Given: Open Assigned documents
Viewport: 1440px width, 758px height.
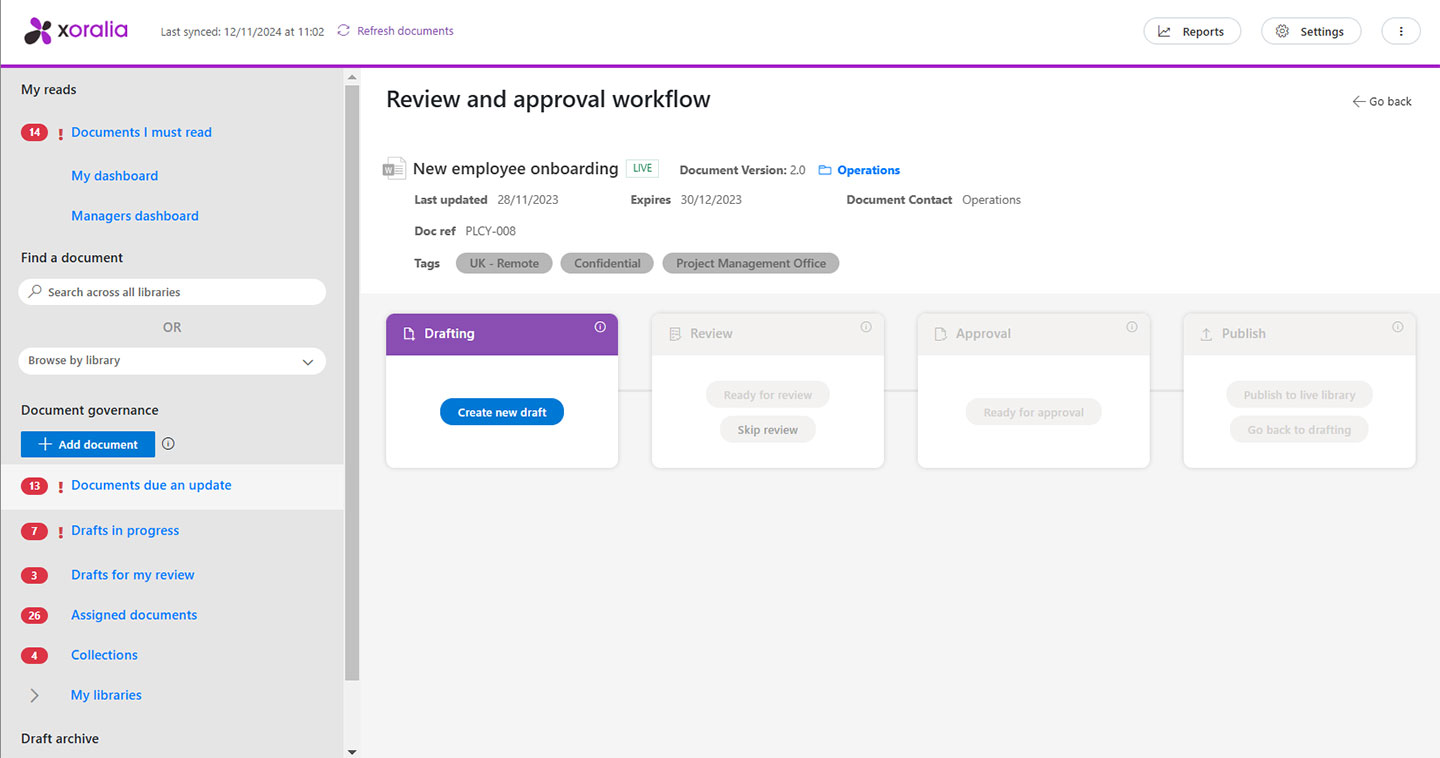Looking at the screenshot, I should [134, 615].
